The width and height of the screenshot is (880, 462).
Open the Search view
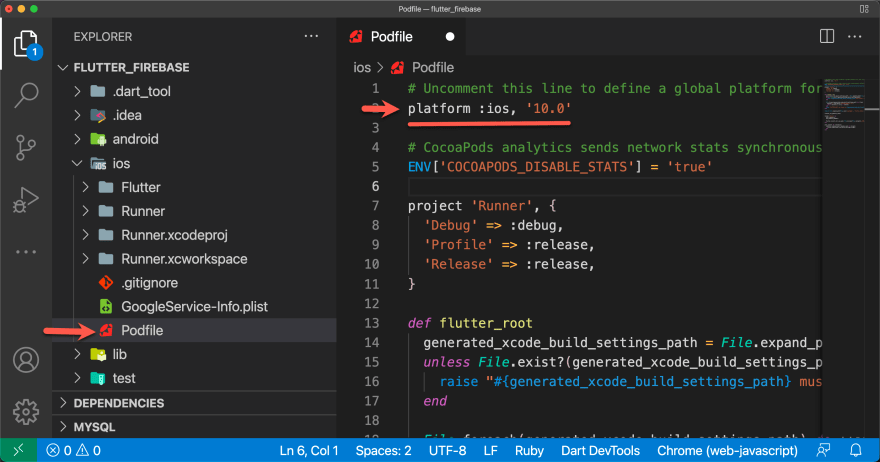point(26,95)
